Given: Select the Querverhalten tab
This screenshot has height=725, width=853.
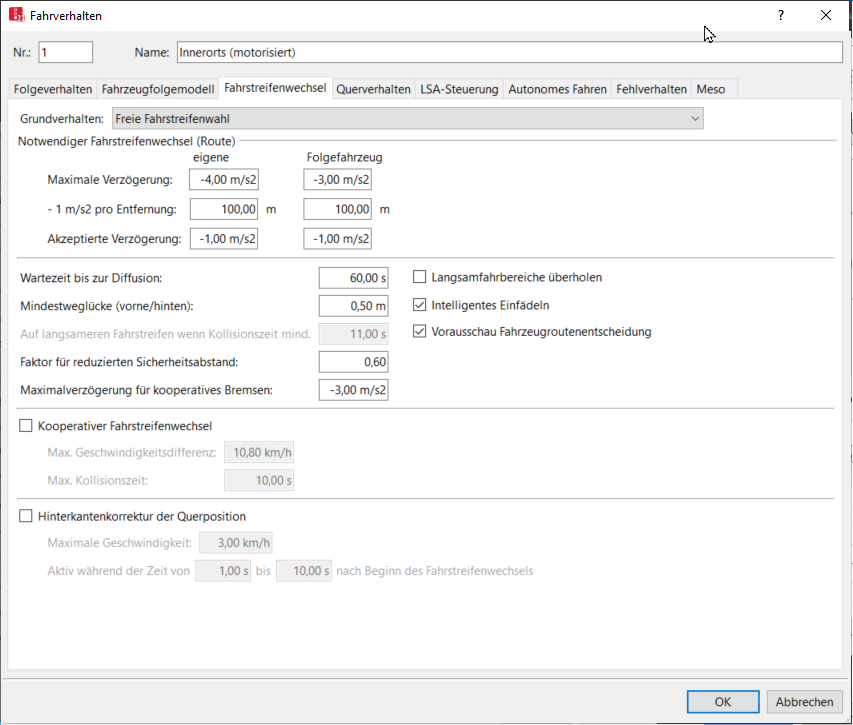Looking at the screenshot, I should (373, 89).
